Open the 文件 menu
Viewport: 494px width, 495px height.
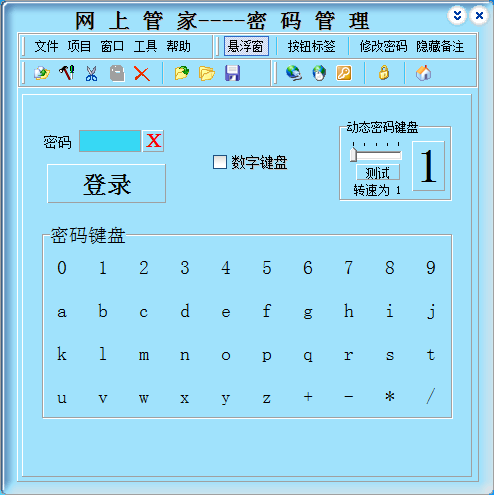[46, 46]
